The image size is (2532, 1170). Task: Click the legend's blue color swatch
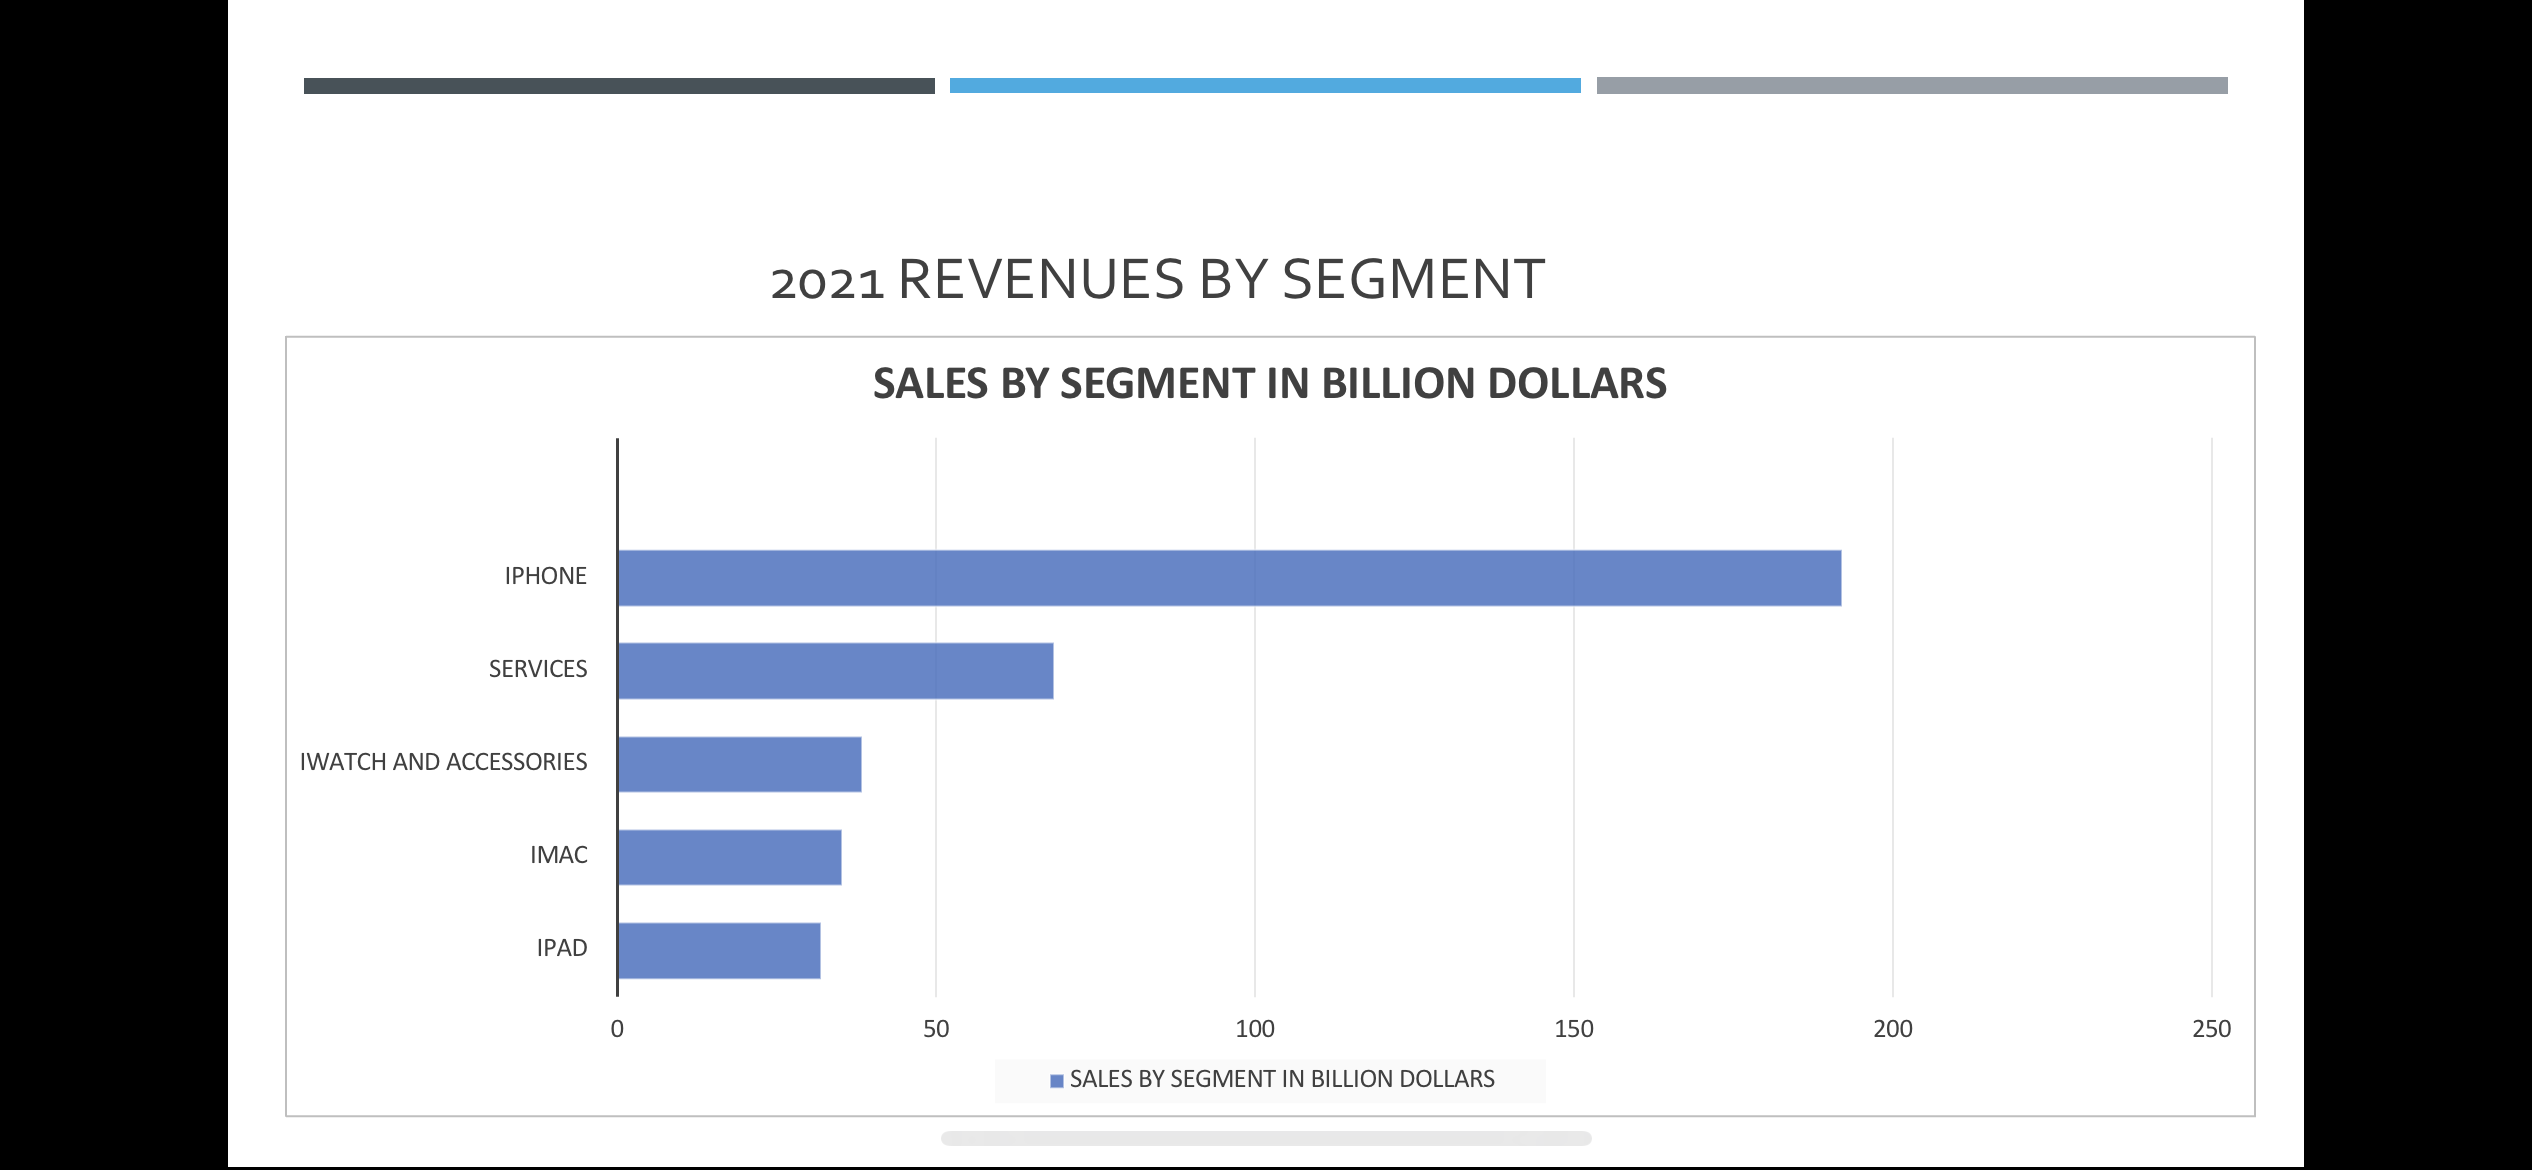point(1056,1081)
